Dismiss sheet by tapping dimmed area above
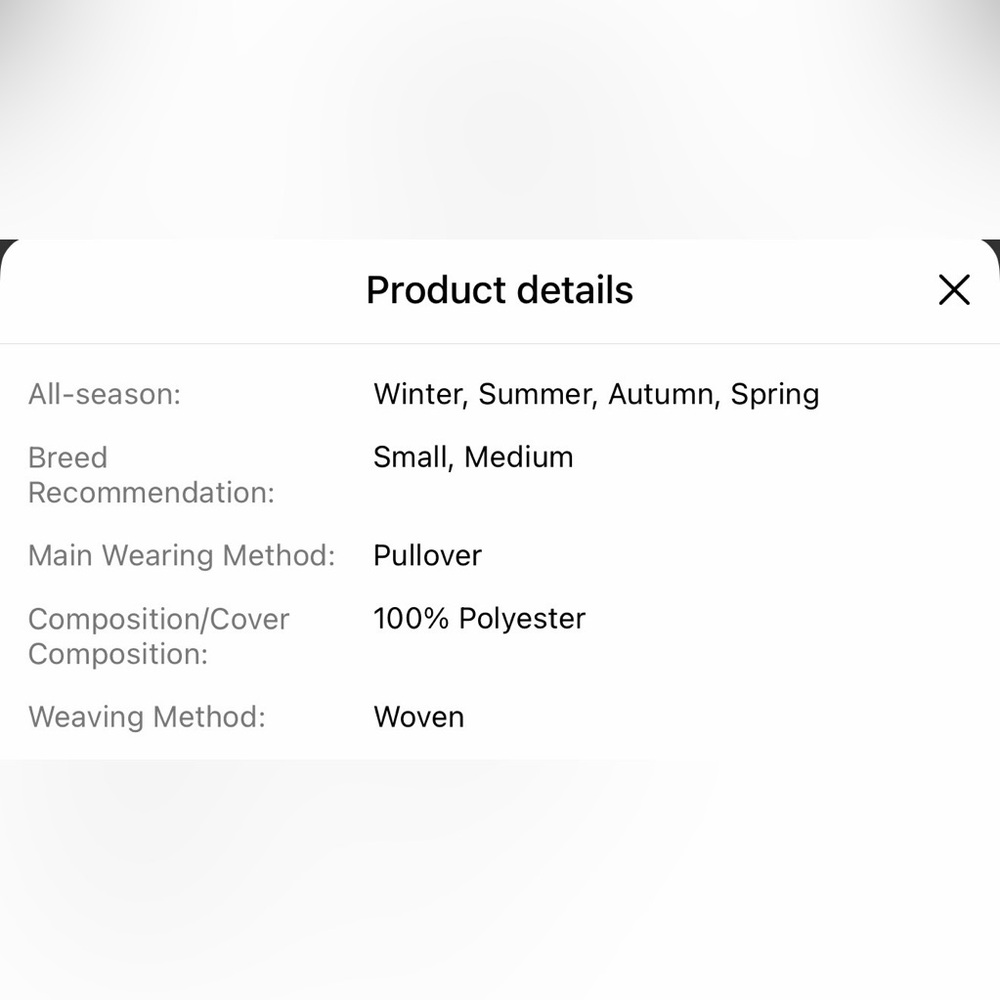The height and width of the screenshot is (1000, 1000). click(x=500, y=119)
